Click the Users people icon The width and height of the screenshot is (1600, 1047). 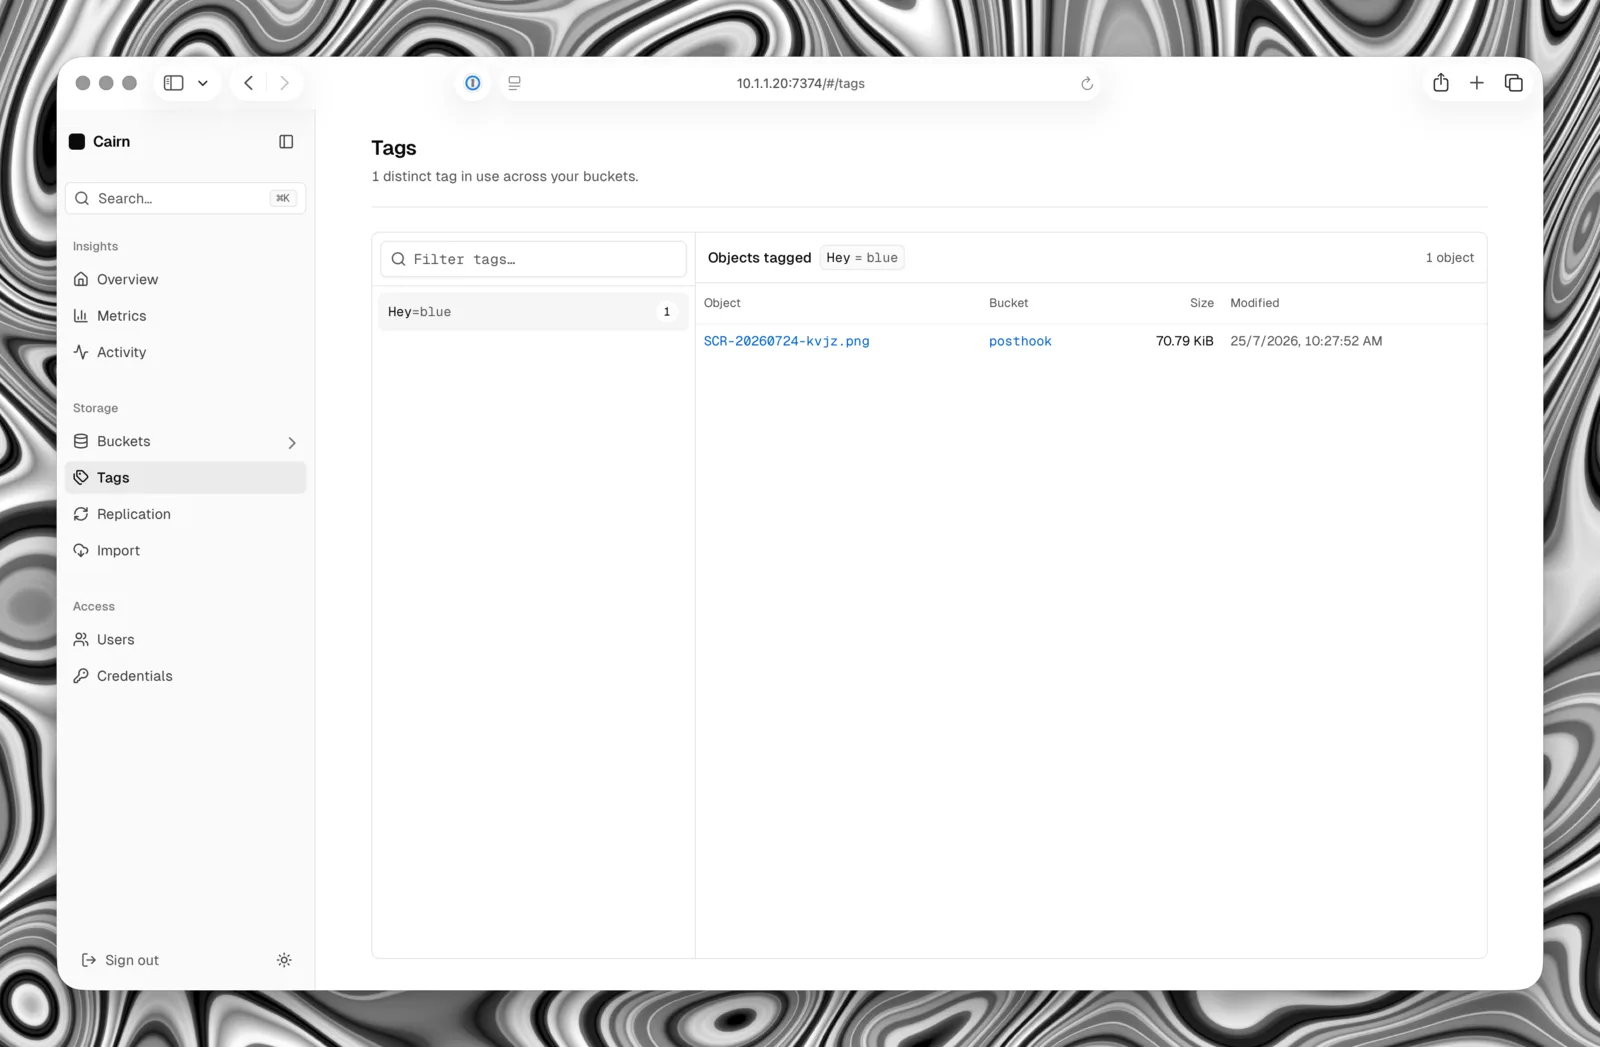point(81,639)
